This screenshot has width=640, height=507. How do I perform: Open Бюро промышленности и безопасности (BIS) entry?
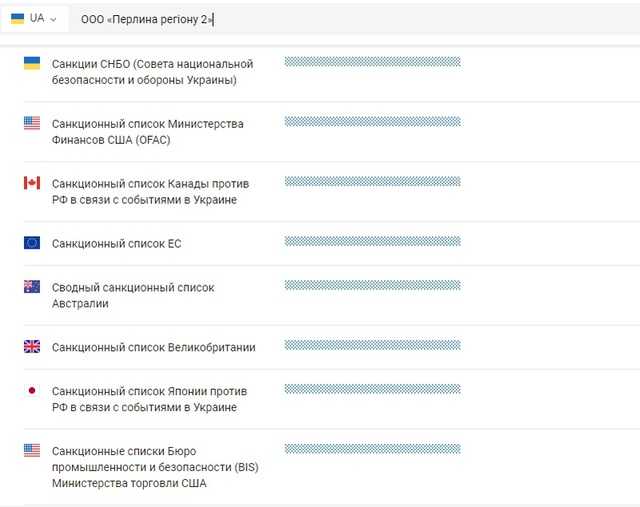155,467
